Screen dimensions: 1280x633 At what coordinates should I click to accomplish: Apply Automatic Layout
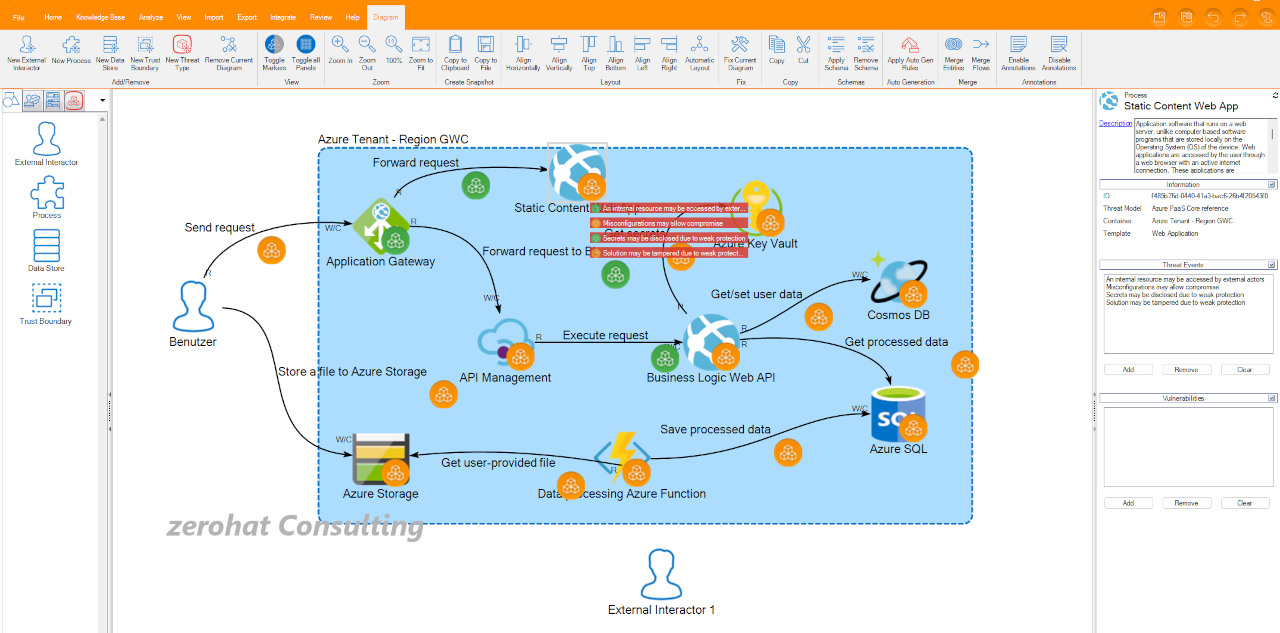[700, 52]
